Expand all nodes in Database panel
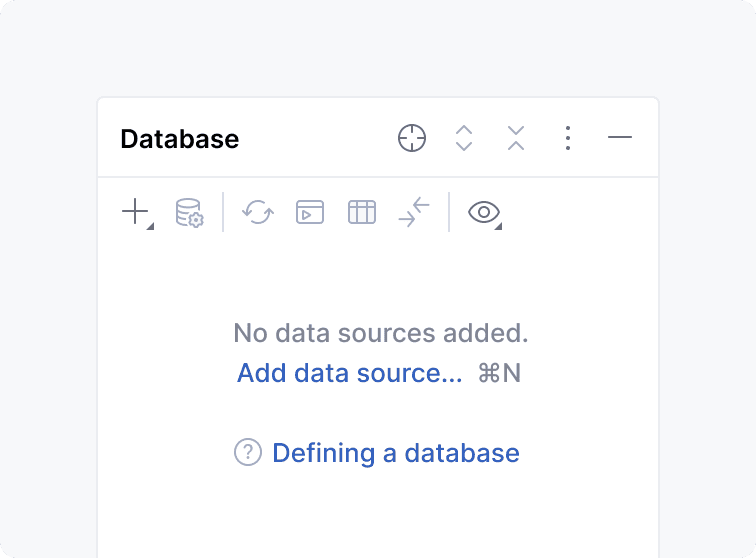The height and width of the screenshot is (558, 756). 464,138
